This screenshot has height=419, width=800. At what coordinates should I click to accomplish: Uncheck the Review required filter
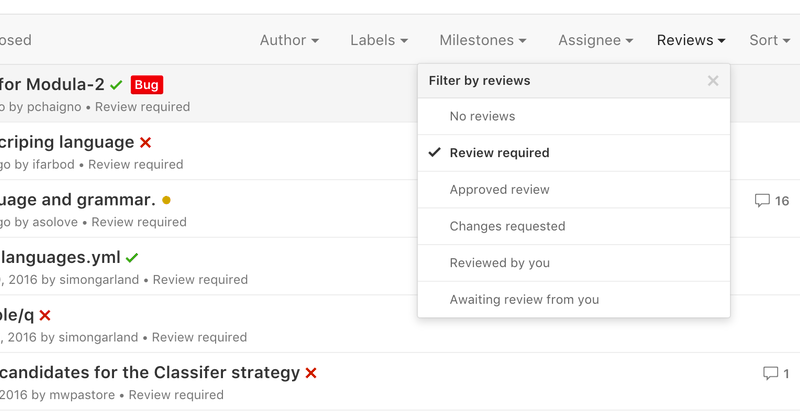click(x=573, y=153)
